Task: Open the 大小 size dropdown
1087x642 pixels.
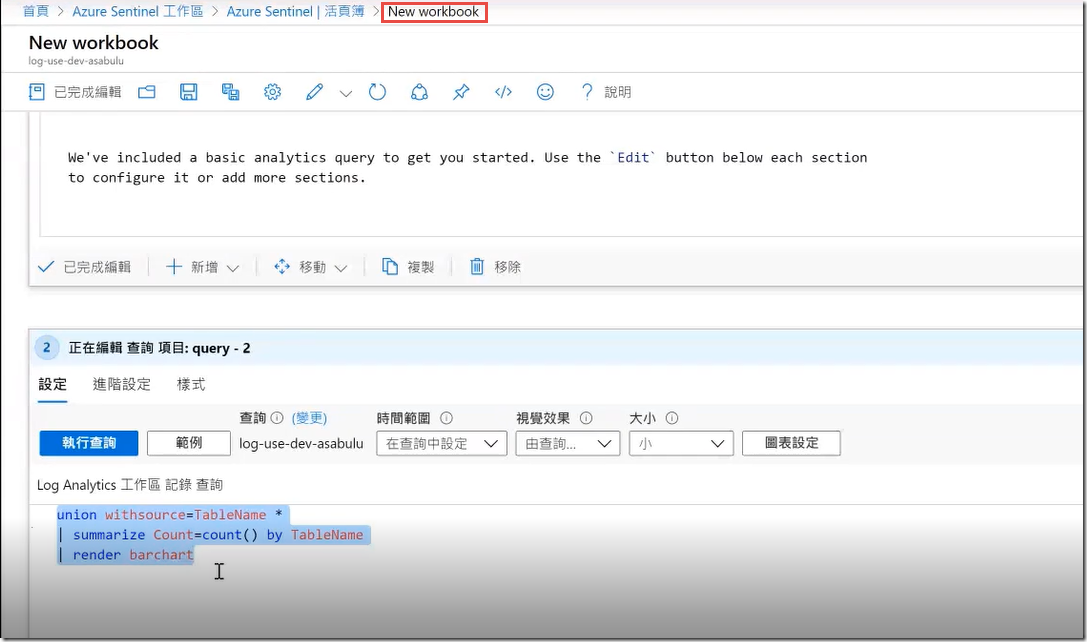Action: click(x=681, y=444)
